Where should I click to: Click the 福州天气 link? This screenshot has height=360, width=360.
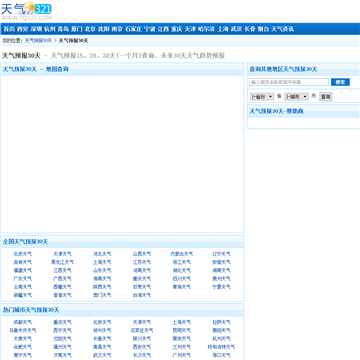tap(62, 347)
